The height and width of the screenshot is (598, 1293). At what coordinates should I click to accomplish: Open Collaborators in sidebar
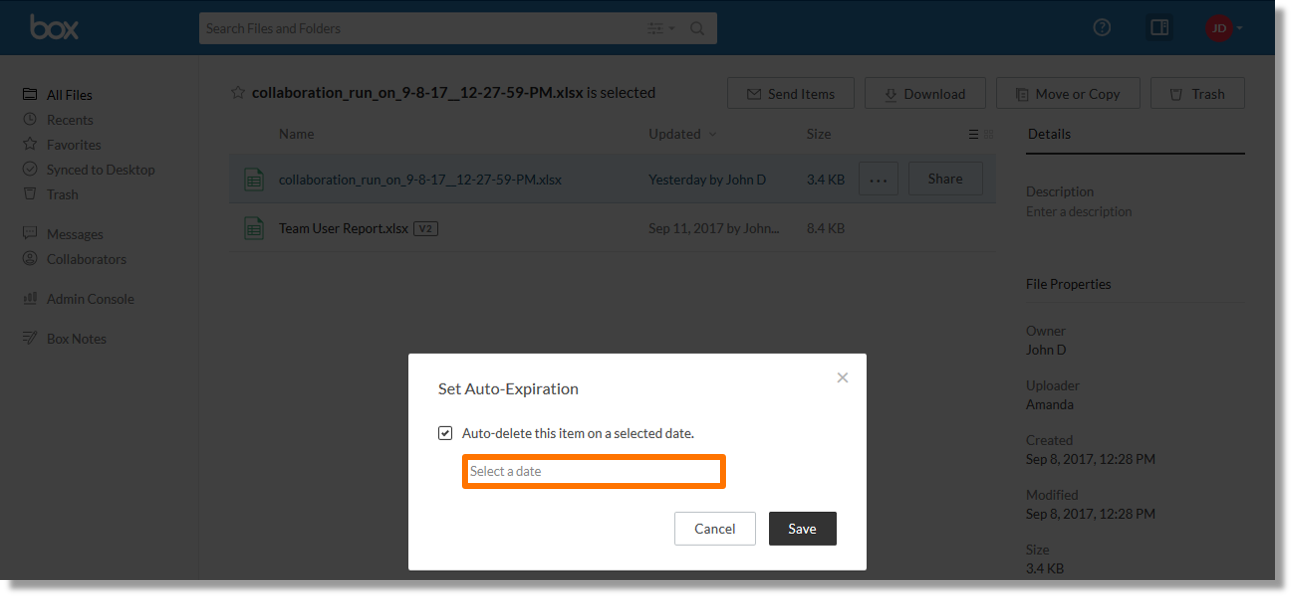coord(87,259)
